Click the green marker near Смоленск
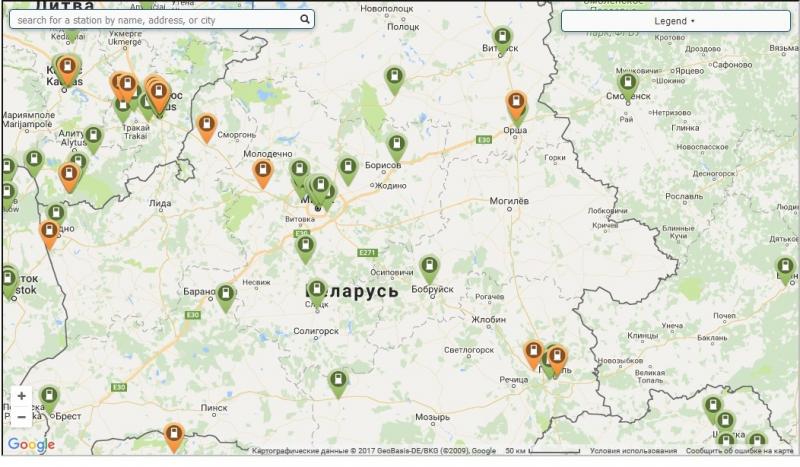Screen dimensions: 800x467 point(628,83)
